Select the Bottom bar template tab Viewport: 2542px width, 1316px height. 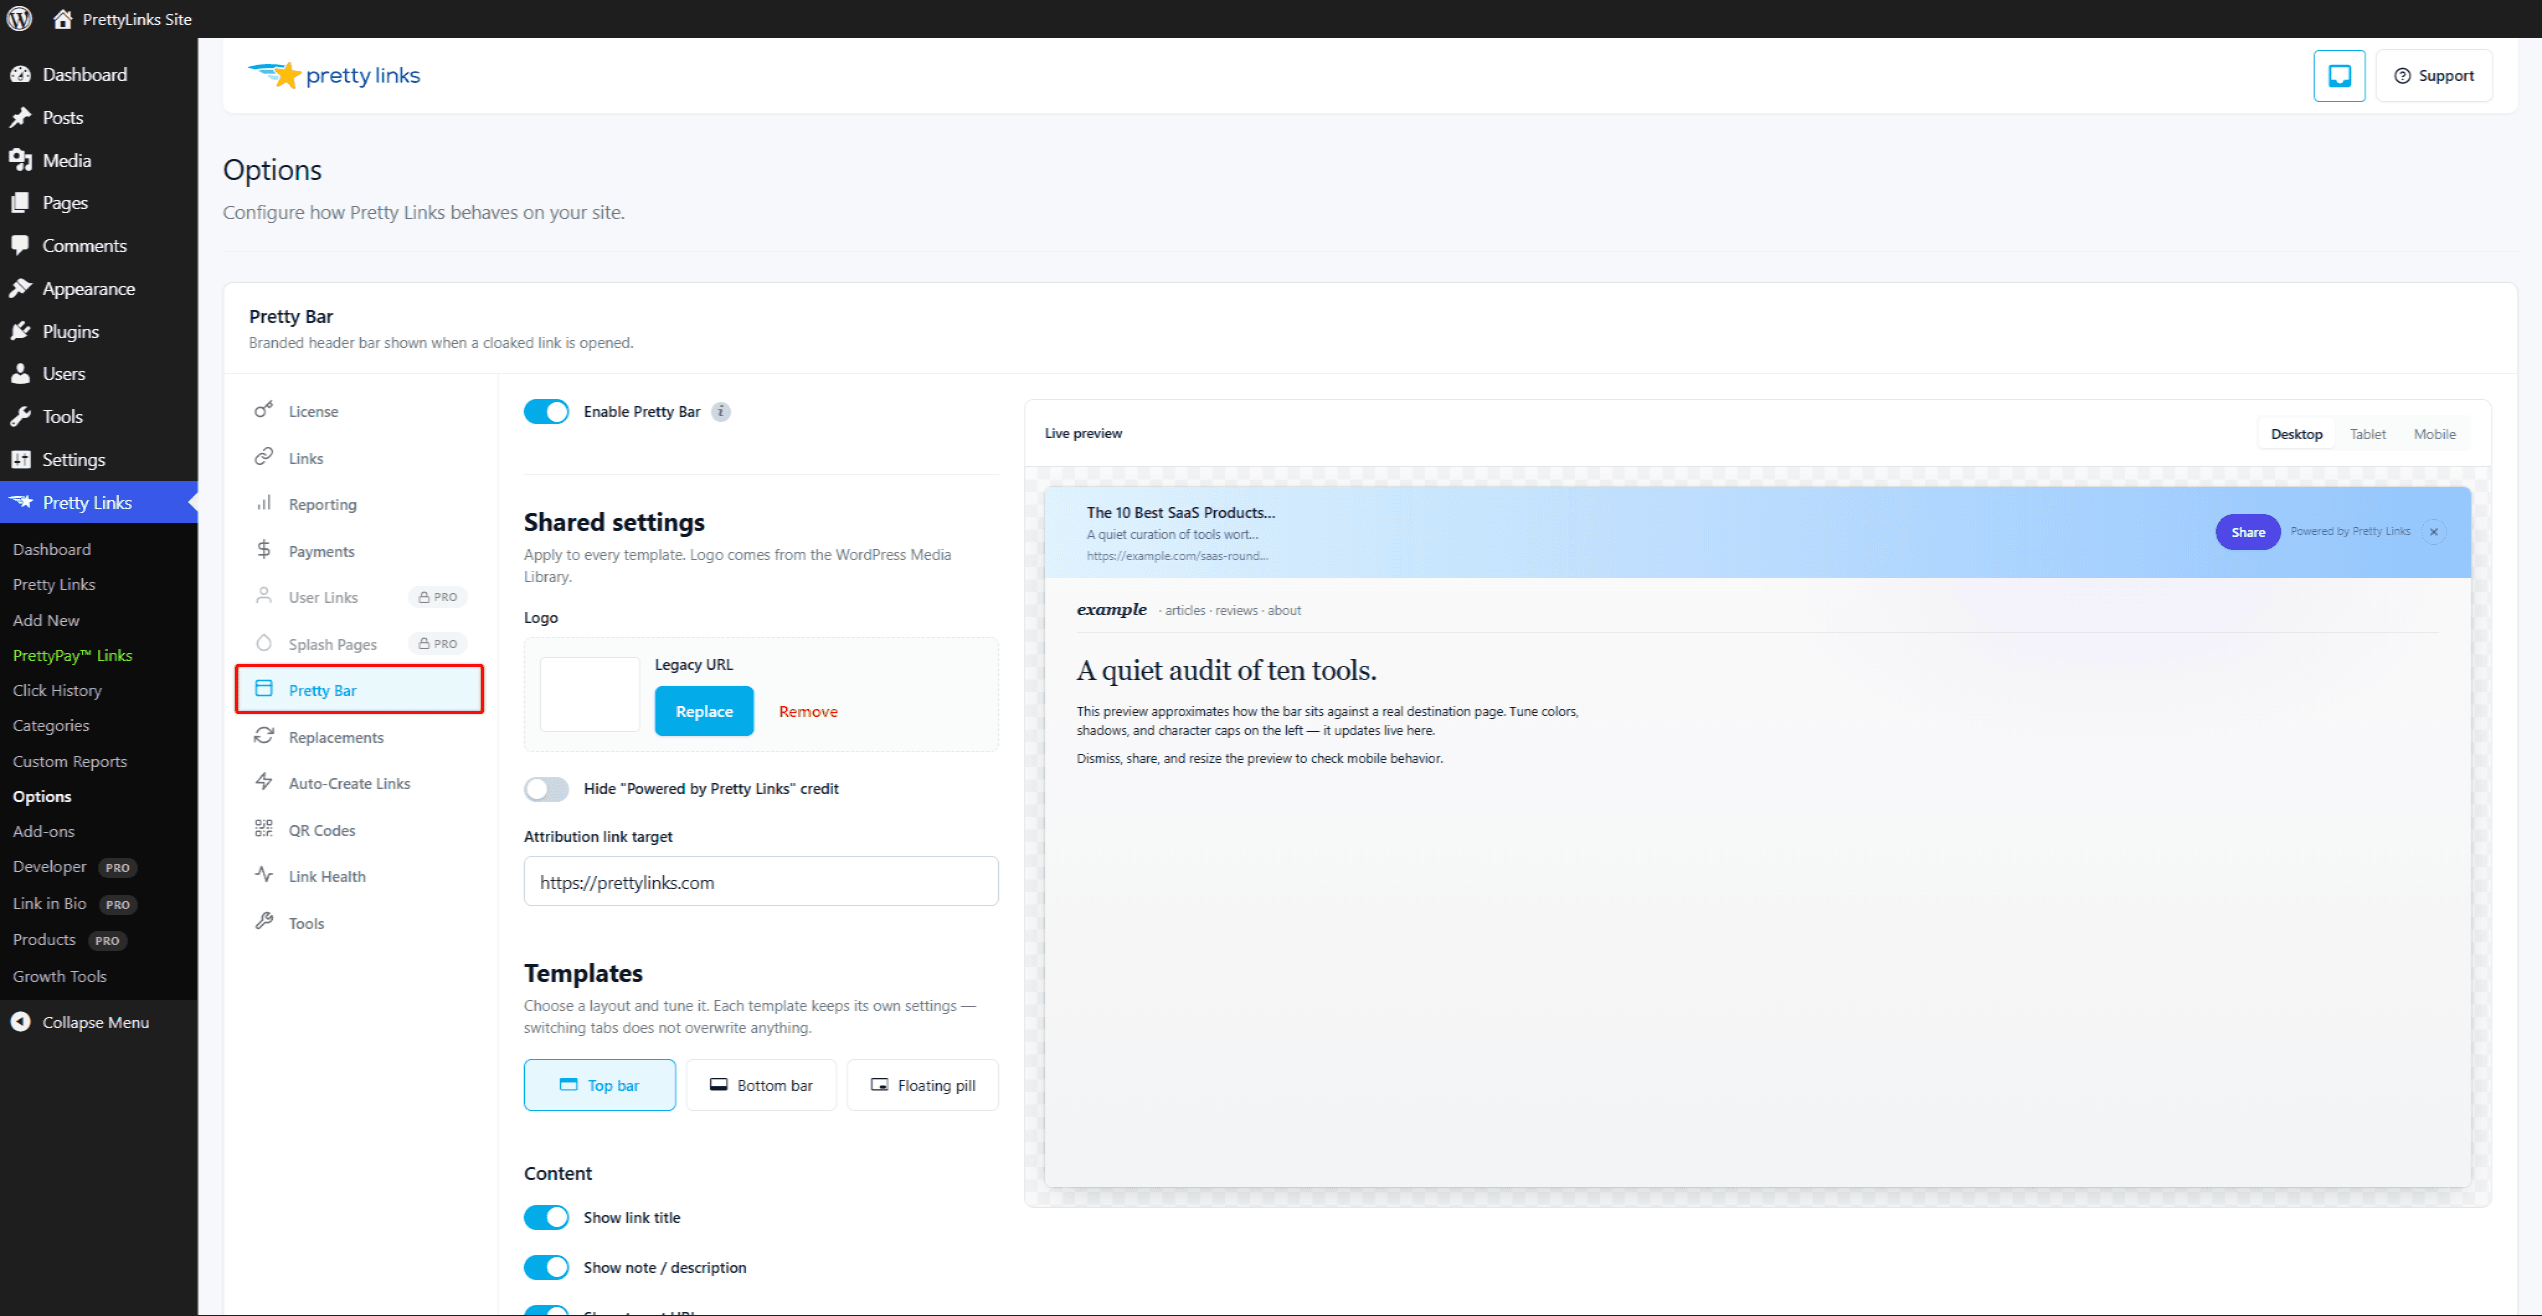point(761,1085)
